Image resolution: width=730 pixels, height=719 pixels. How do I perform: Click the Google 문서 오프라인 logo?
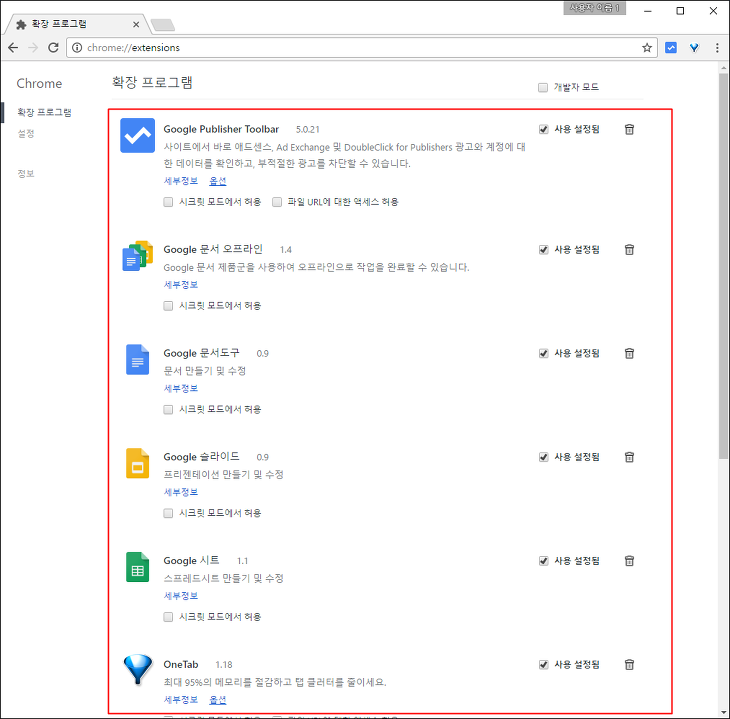tap(137, 256)
